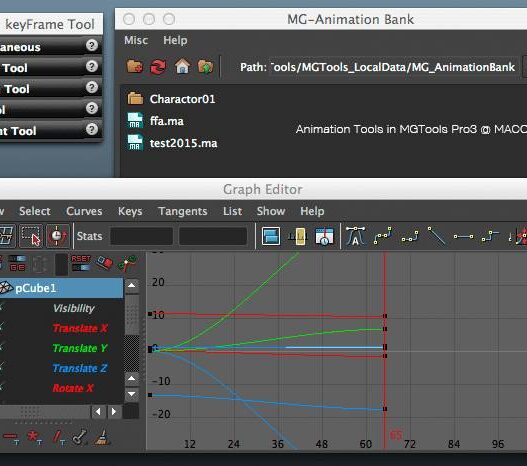Click the help button on the second Tool row
The image size is (527, 466).
[x=91, y=87]
